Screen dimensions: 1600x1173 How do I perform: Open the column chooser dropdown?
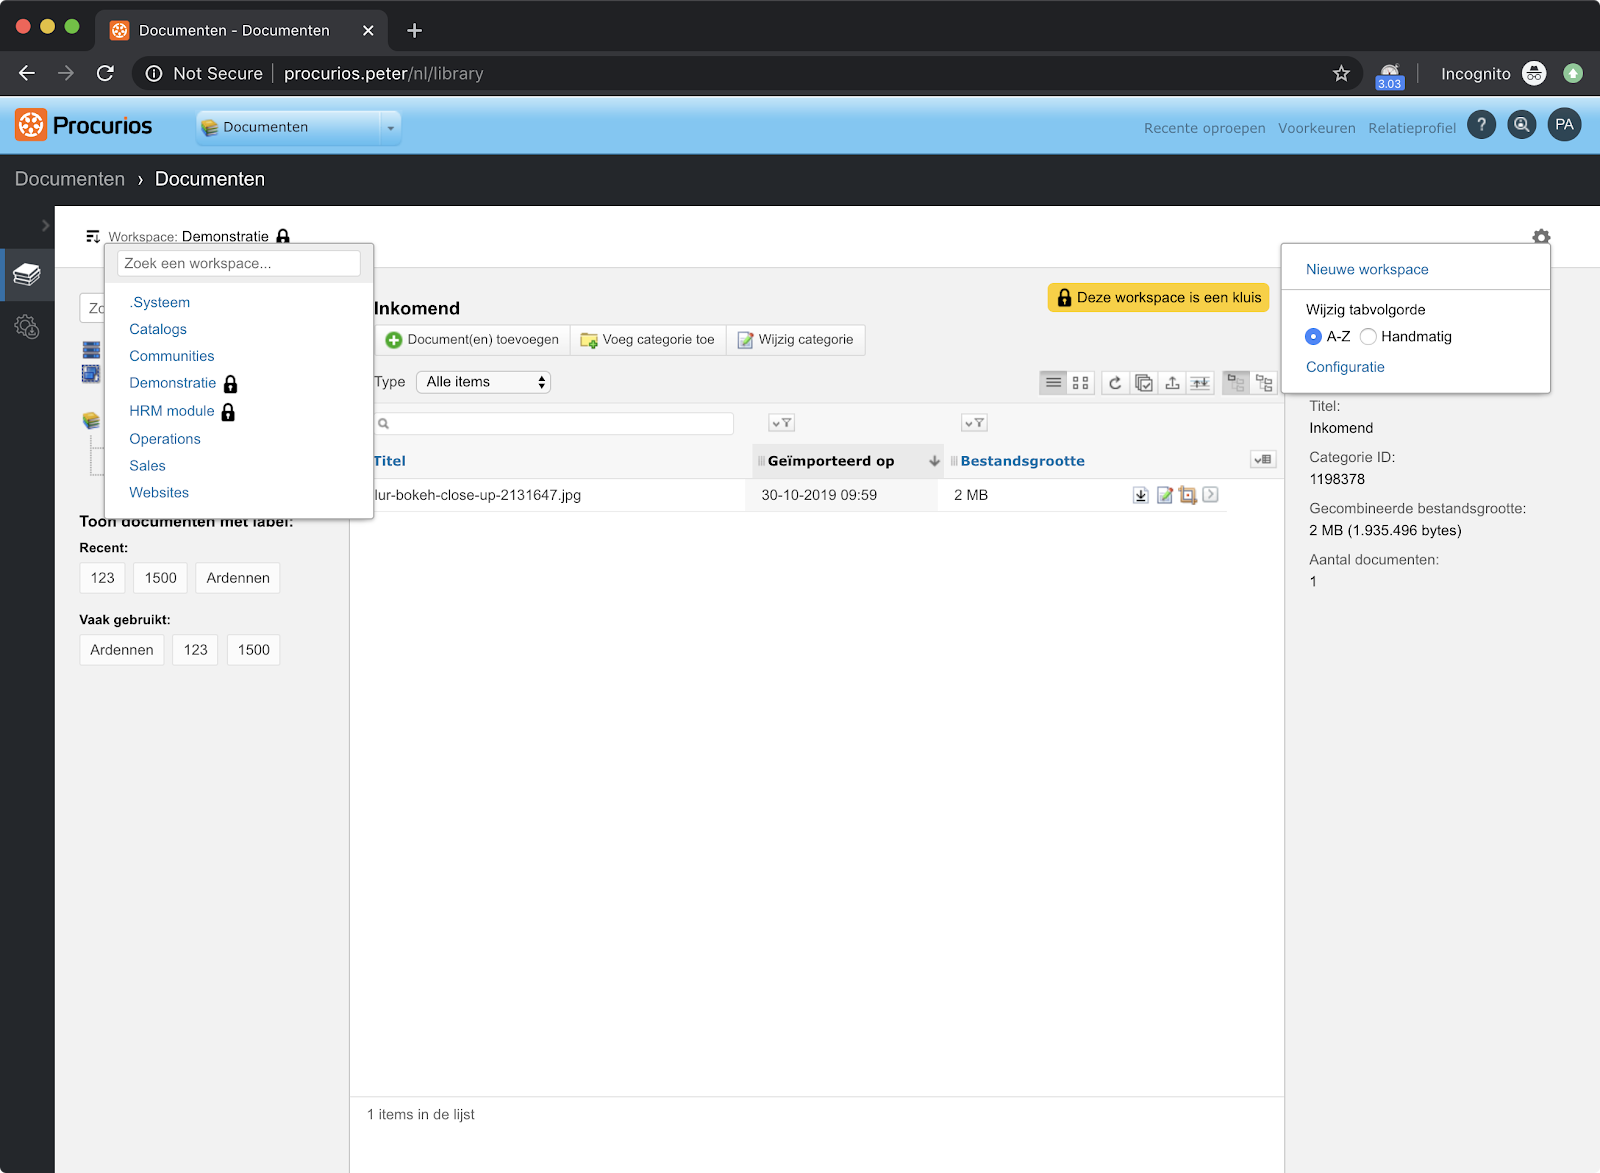click(1263, 460)
